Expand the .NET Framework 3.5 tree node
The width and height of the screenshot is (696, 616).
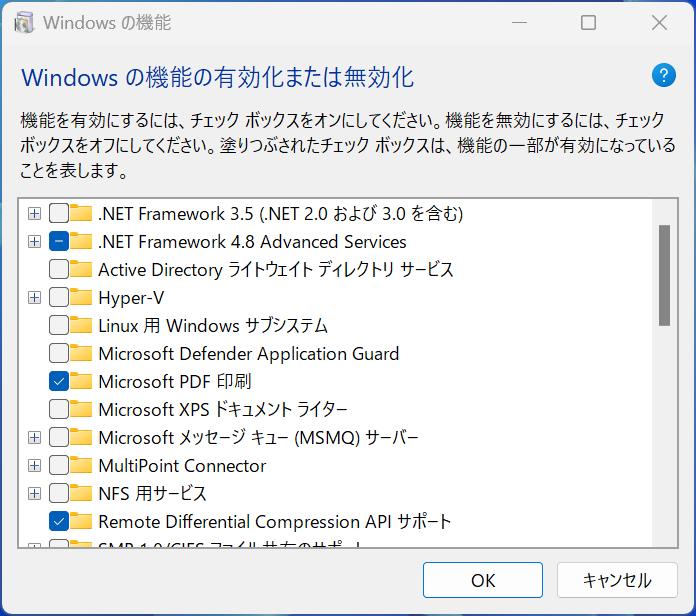35,214
